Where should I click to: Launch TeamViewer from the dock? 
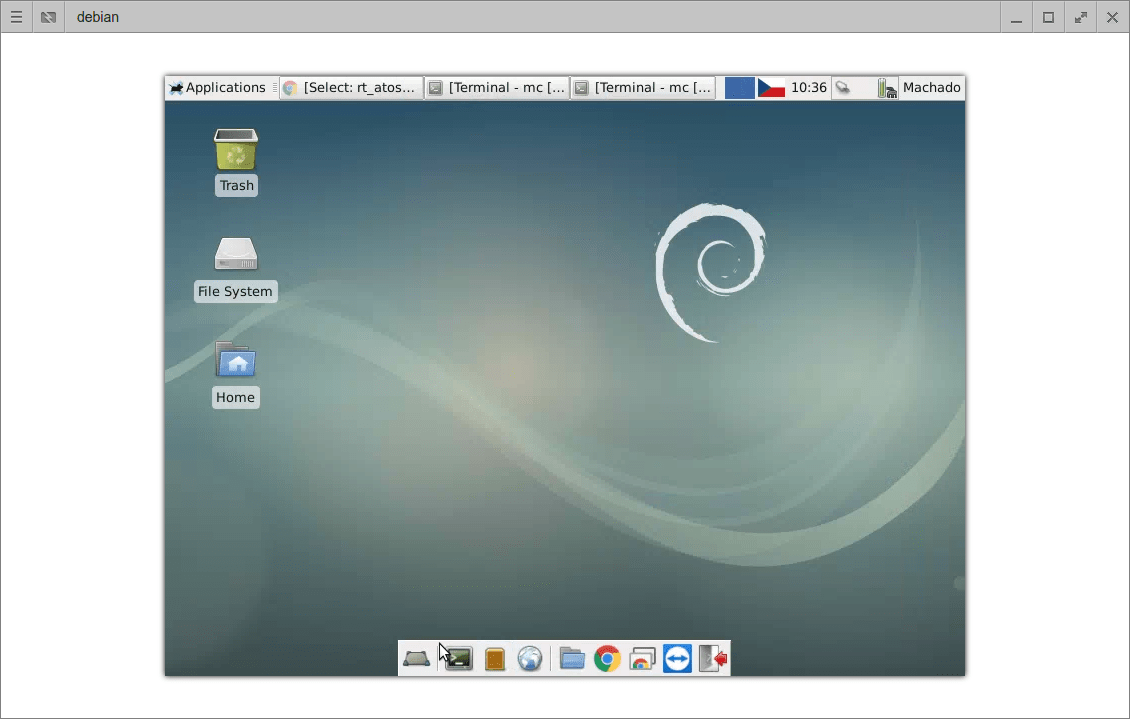(x=677, y=658)
